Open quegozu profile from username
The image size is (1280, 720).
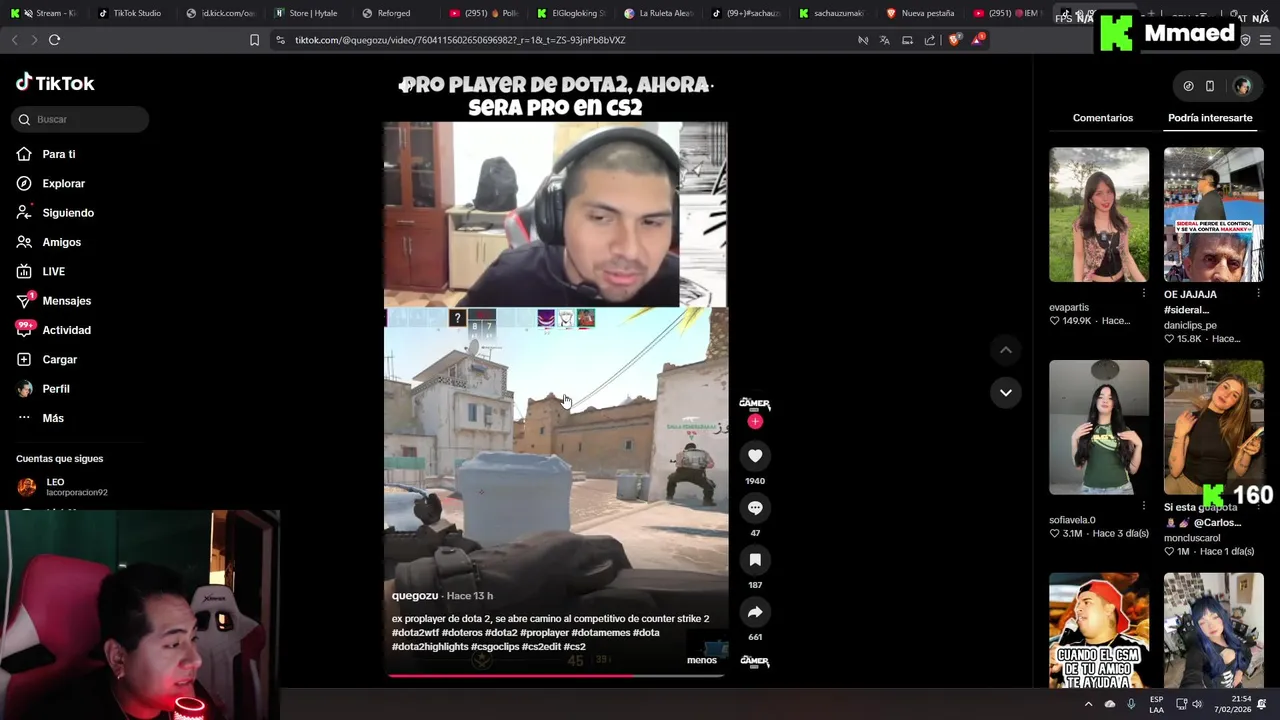point(415,596)
